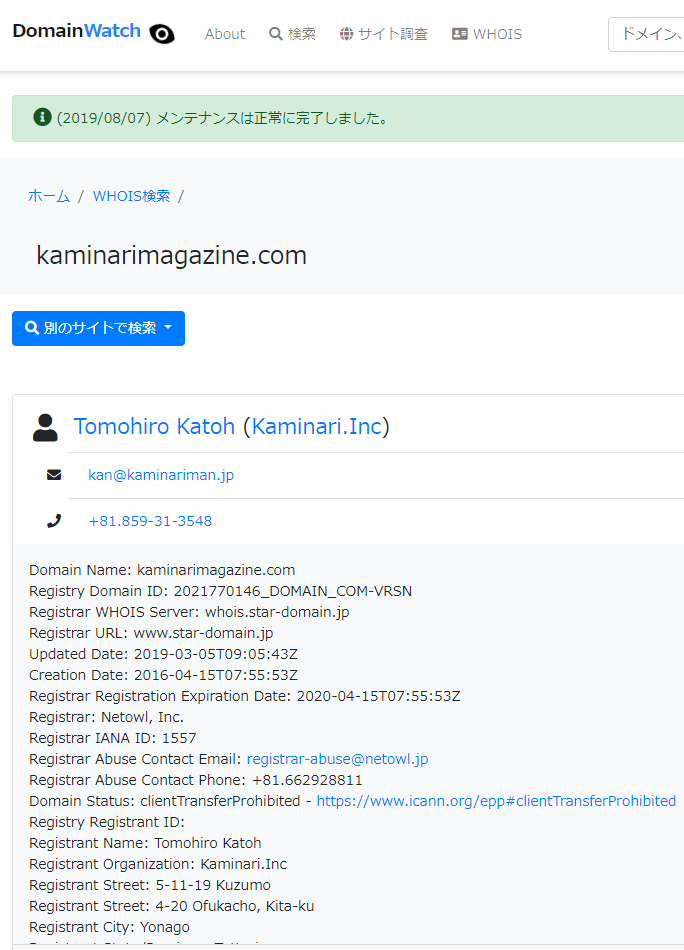Screen dimensions: 684x950
Task: Click the magnifier icon beside 検索
Action: point(276,34)
